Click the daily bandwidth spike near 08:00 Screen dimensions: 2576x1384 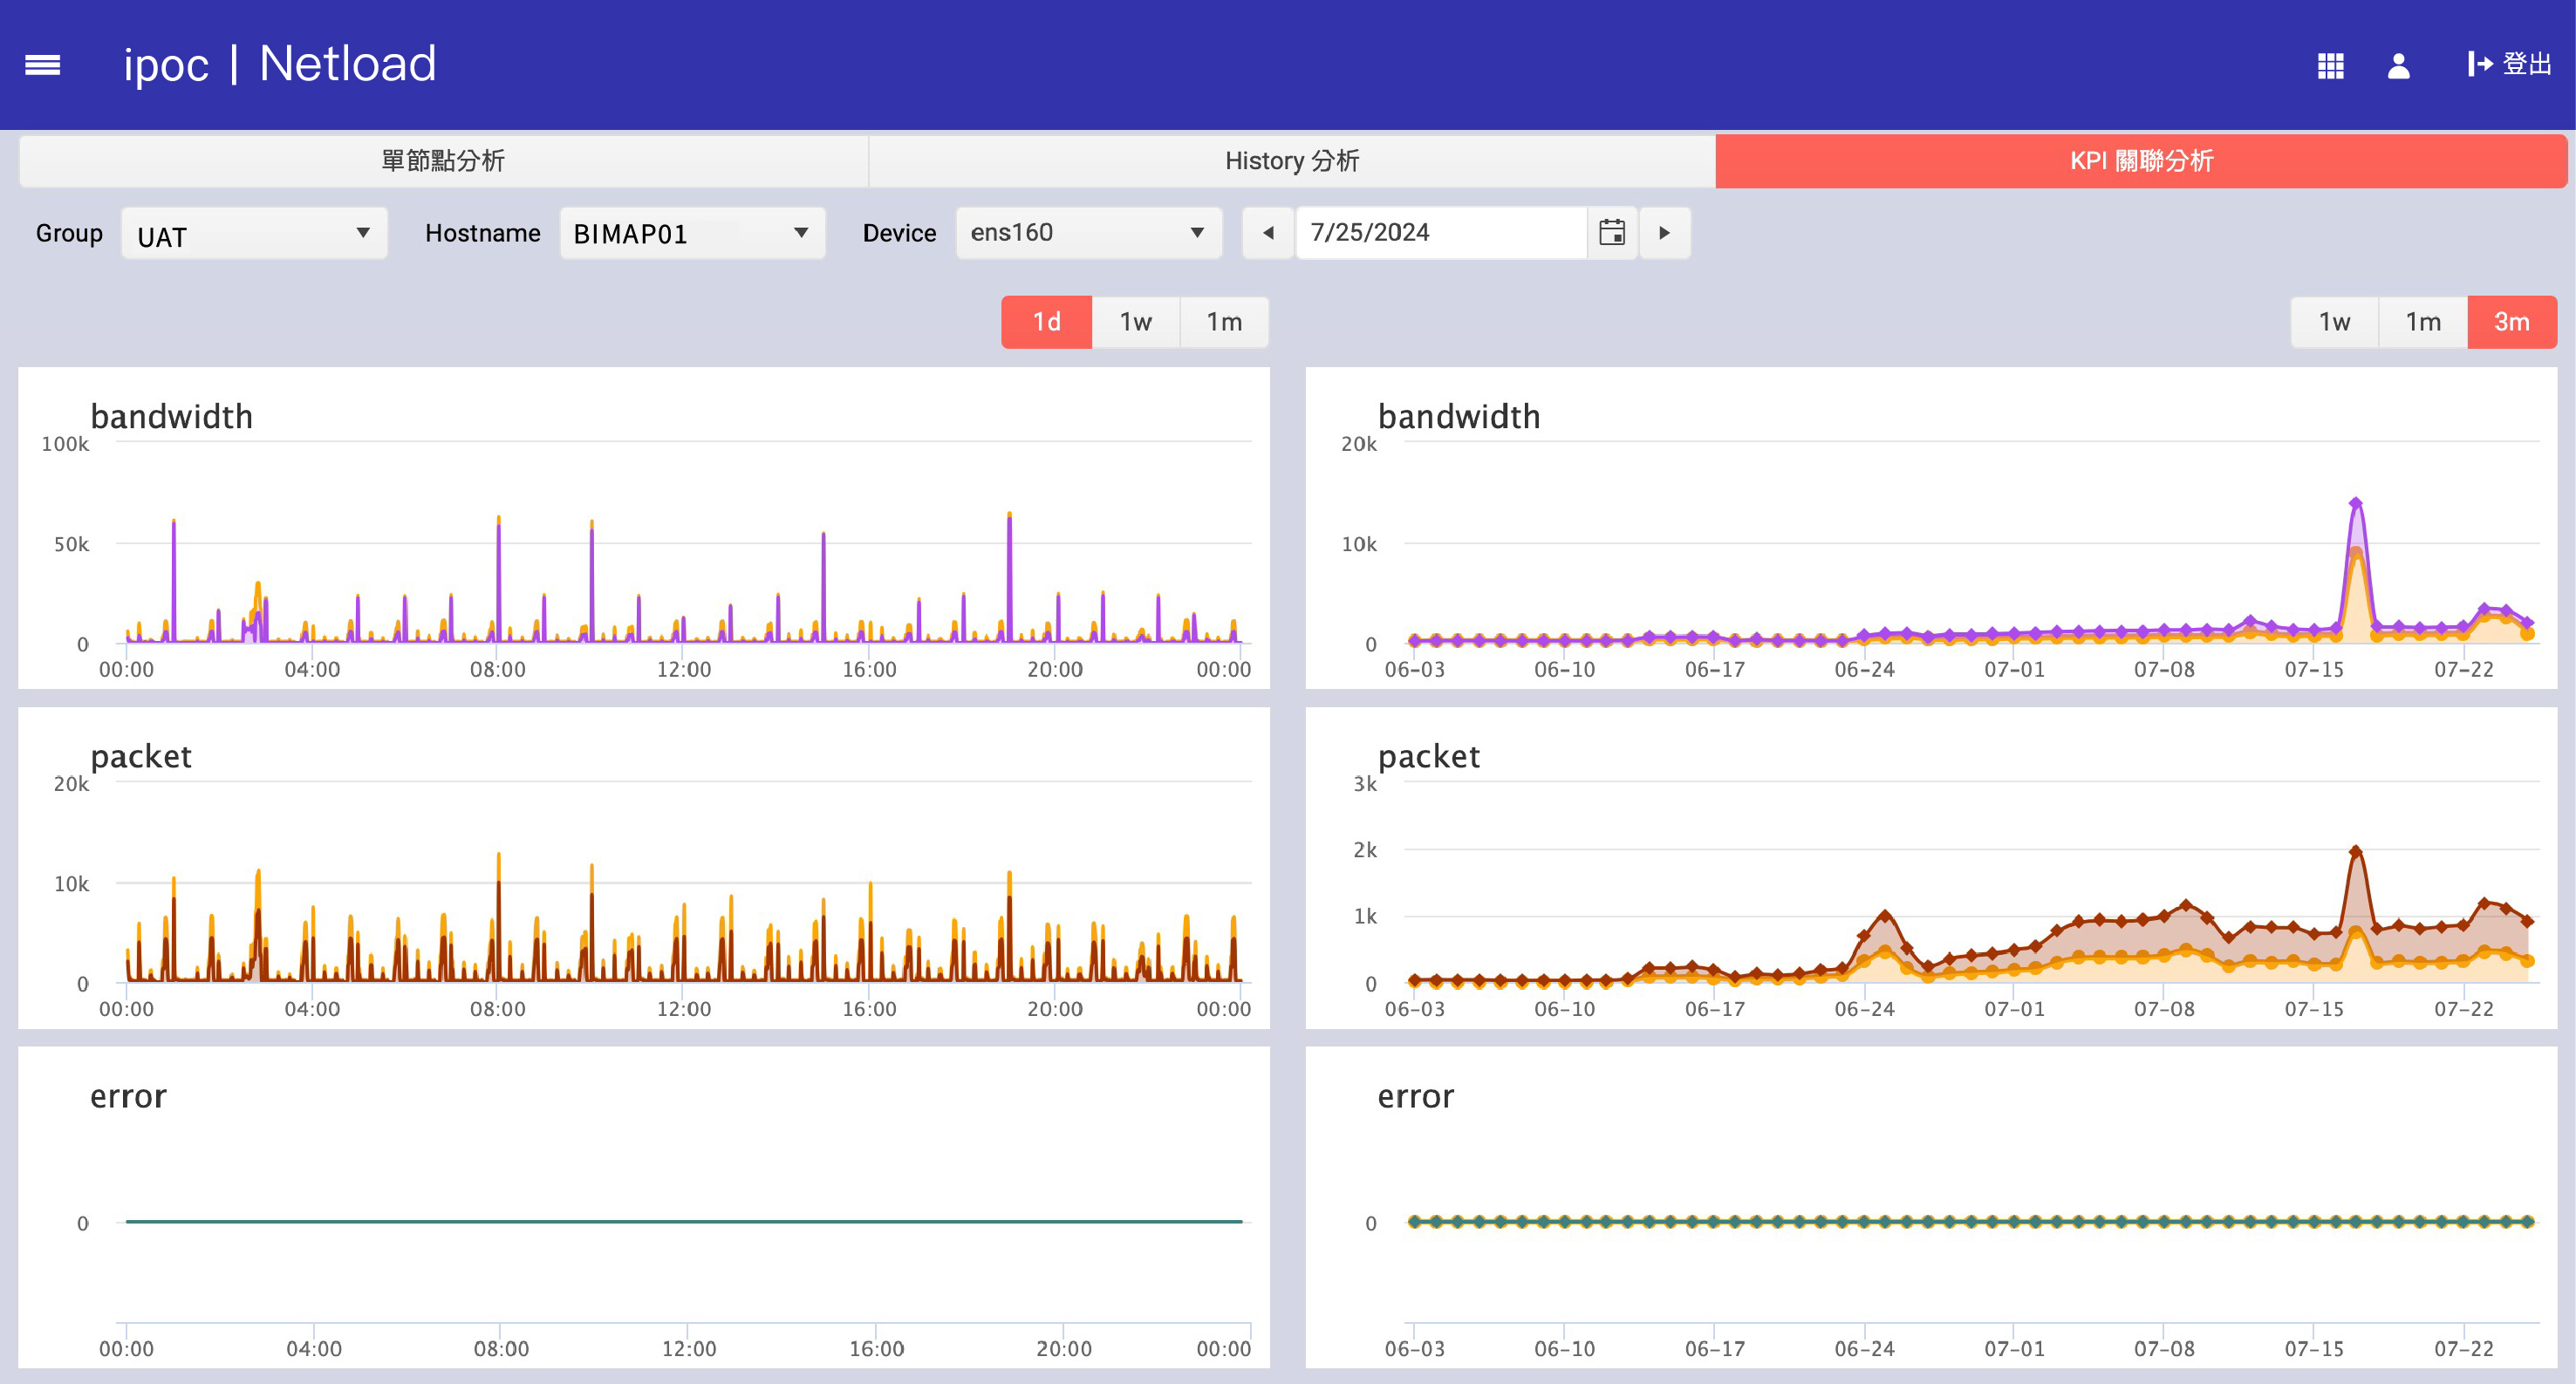(x=499, y=577)
